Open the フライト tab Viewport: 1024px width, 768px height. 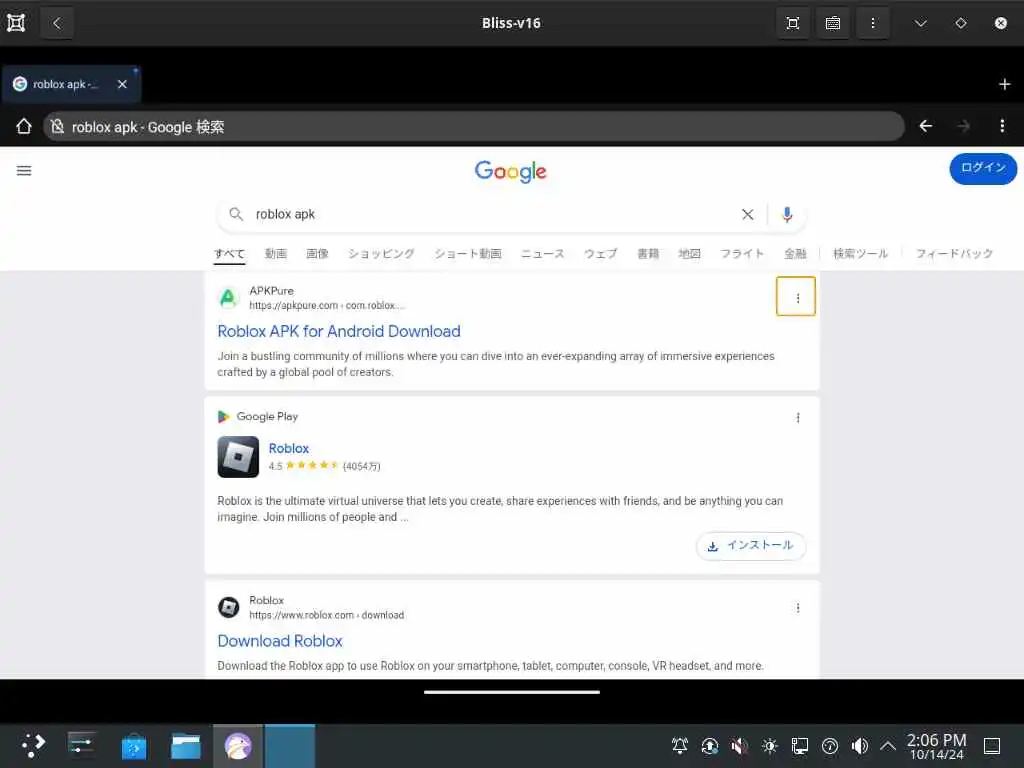742,253
